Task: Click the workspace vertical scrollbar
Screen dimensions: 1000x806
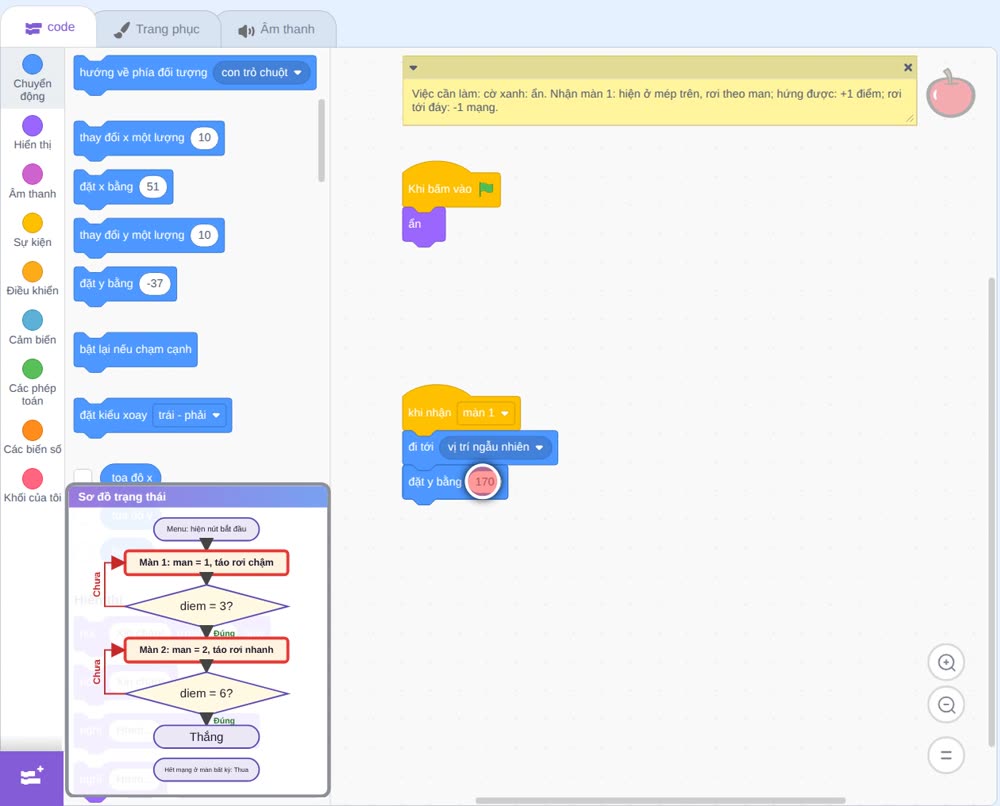Action: pos(992,511)
